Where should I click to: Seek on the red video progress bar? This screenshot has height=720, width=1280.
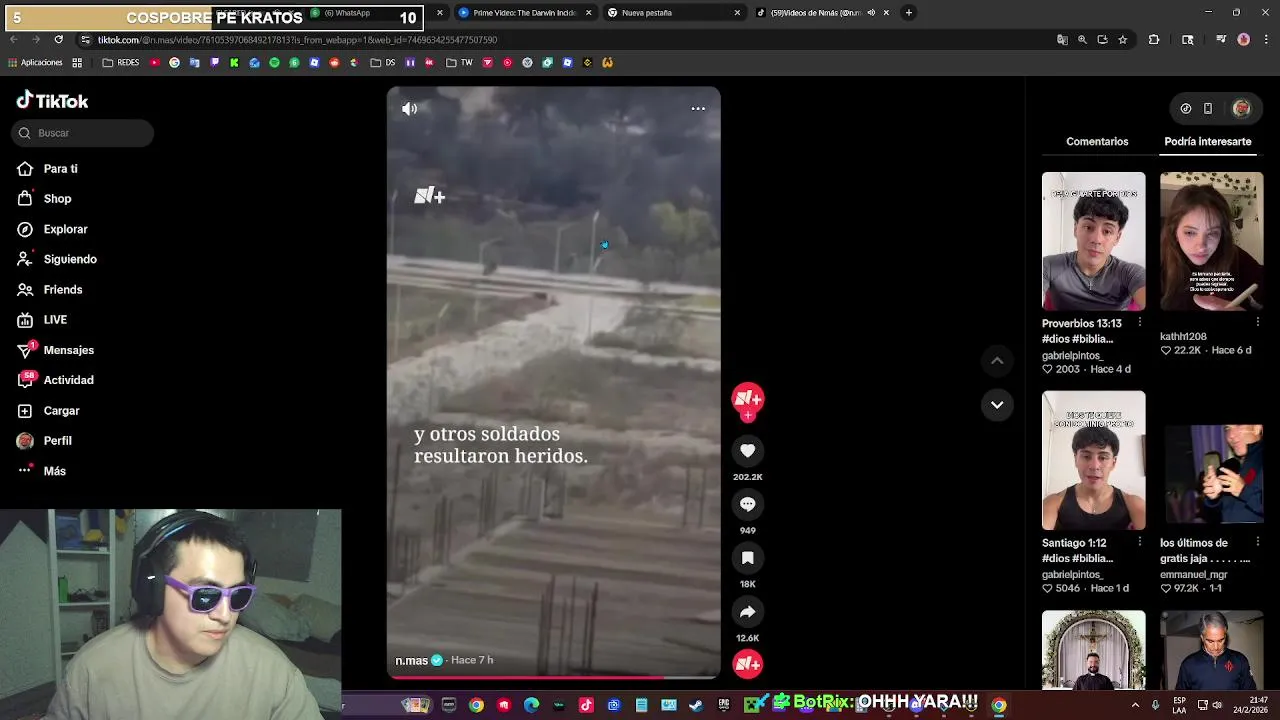coord(553,677)
